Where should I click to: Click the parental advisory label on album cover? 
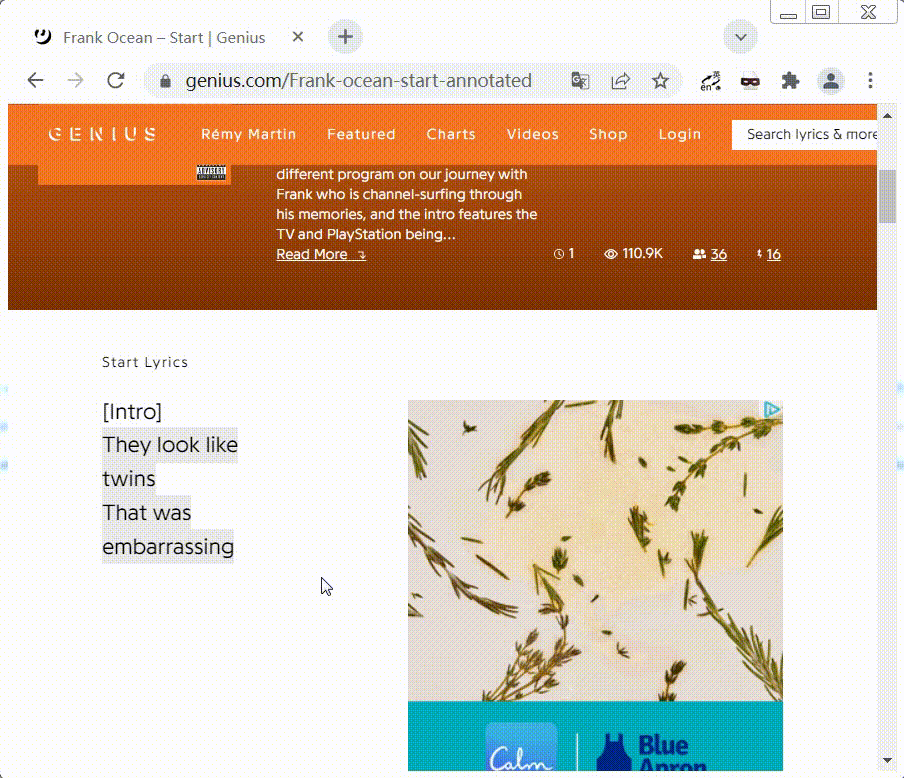point(211,172)
